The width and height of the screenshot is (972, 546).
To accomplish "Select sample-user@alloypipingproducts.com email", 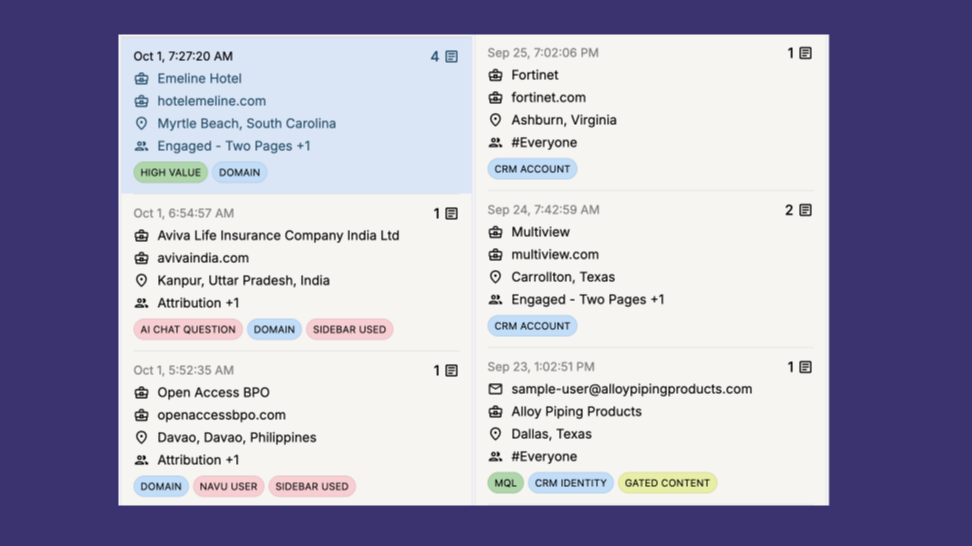I will tap(632, 389).
